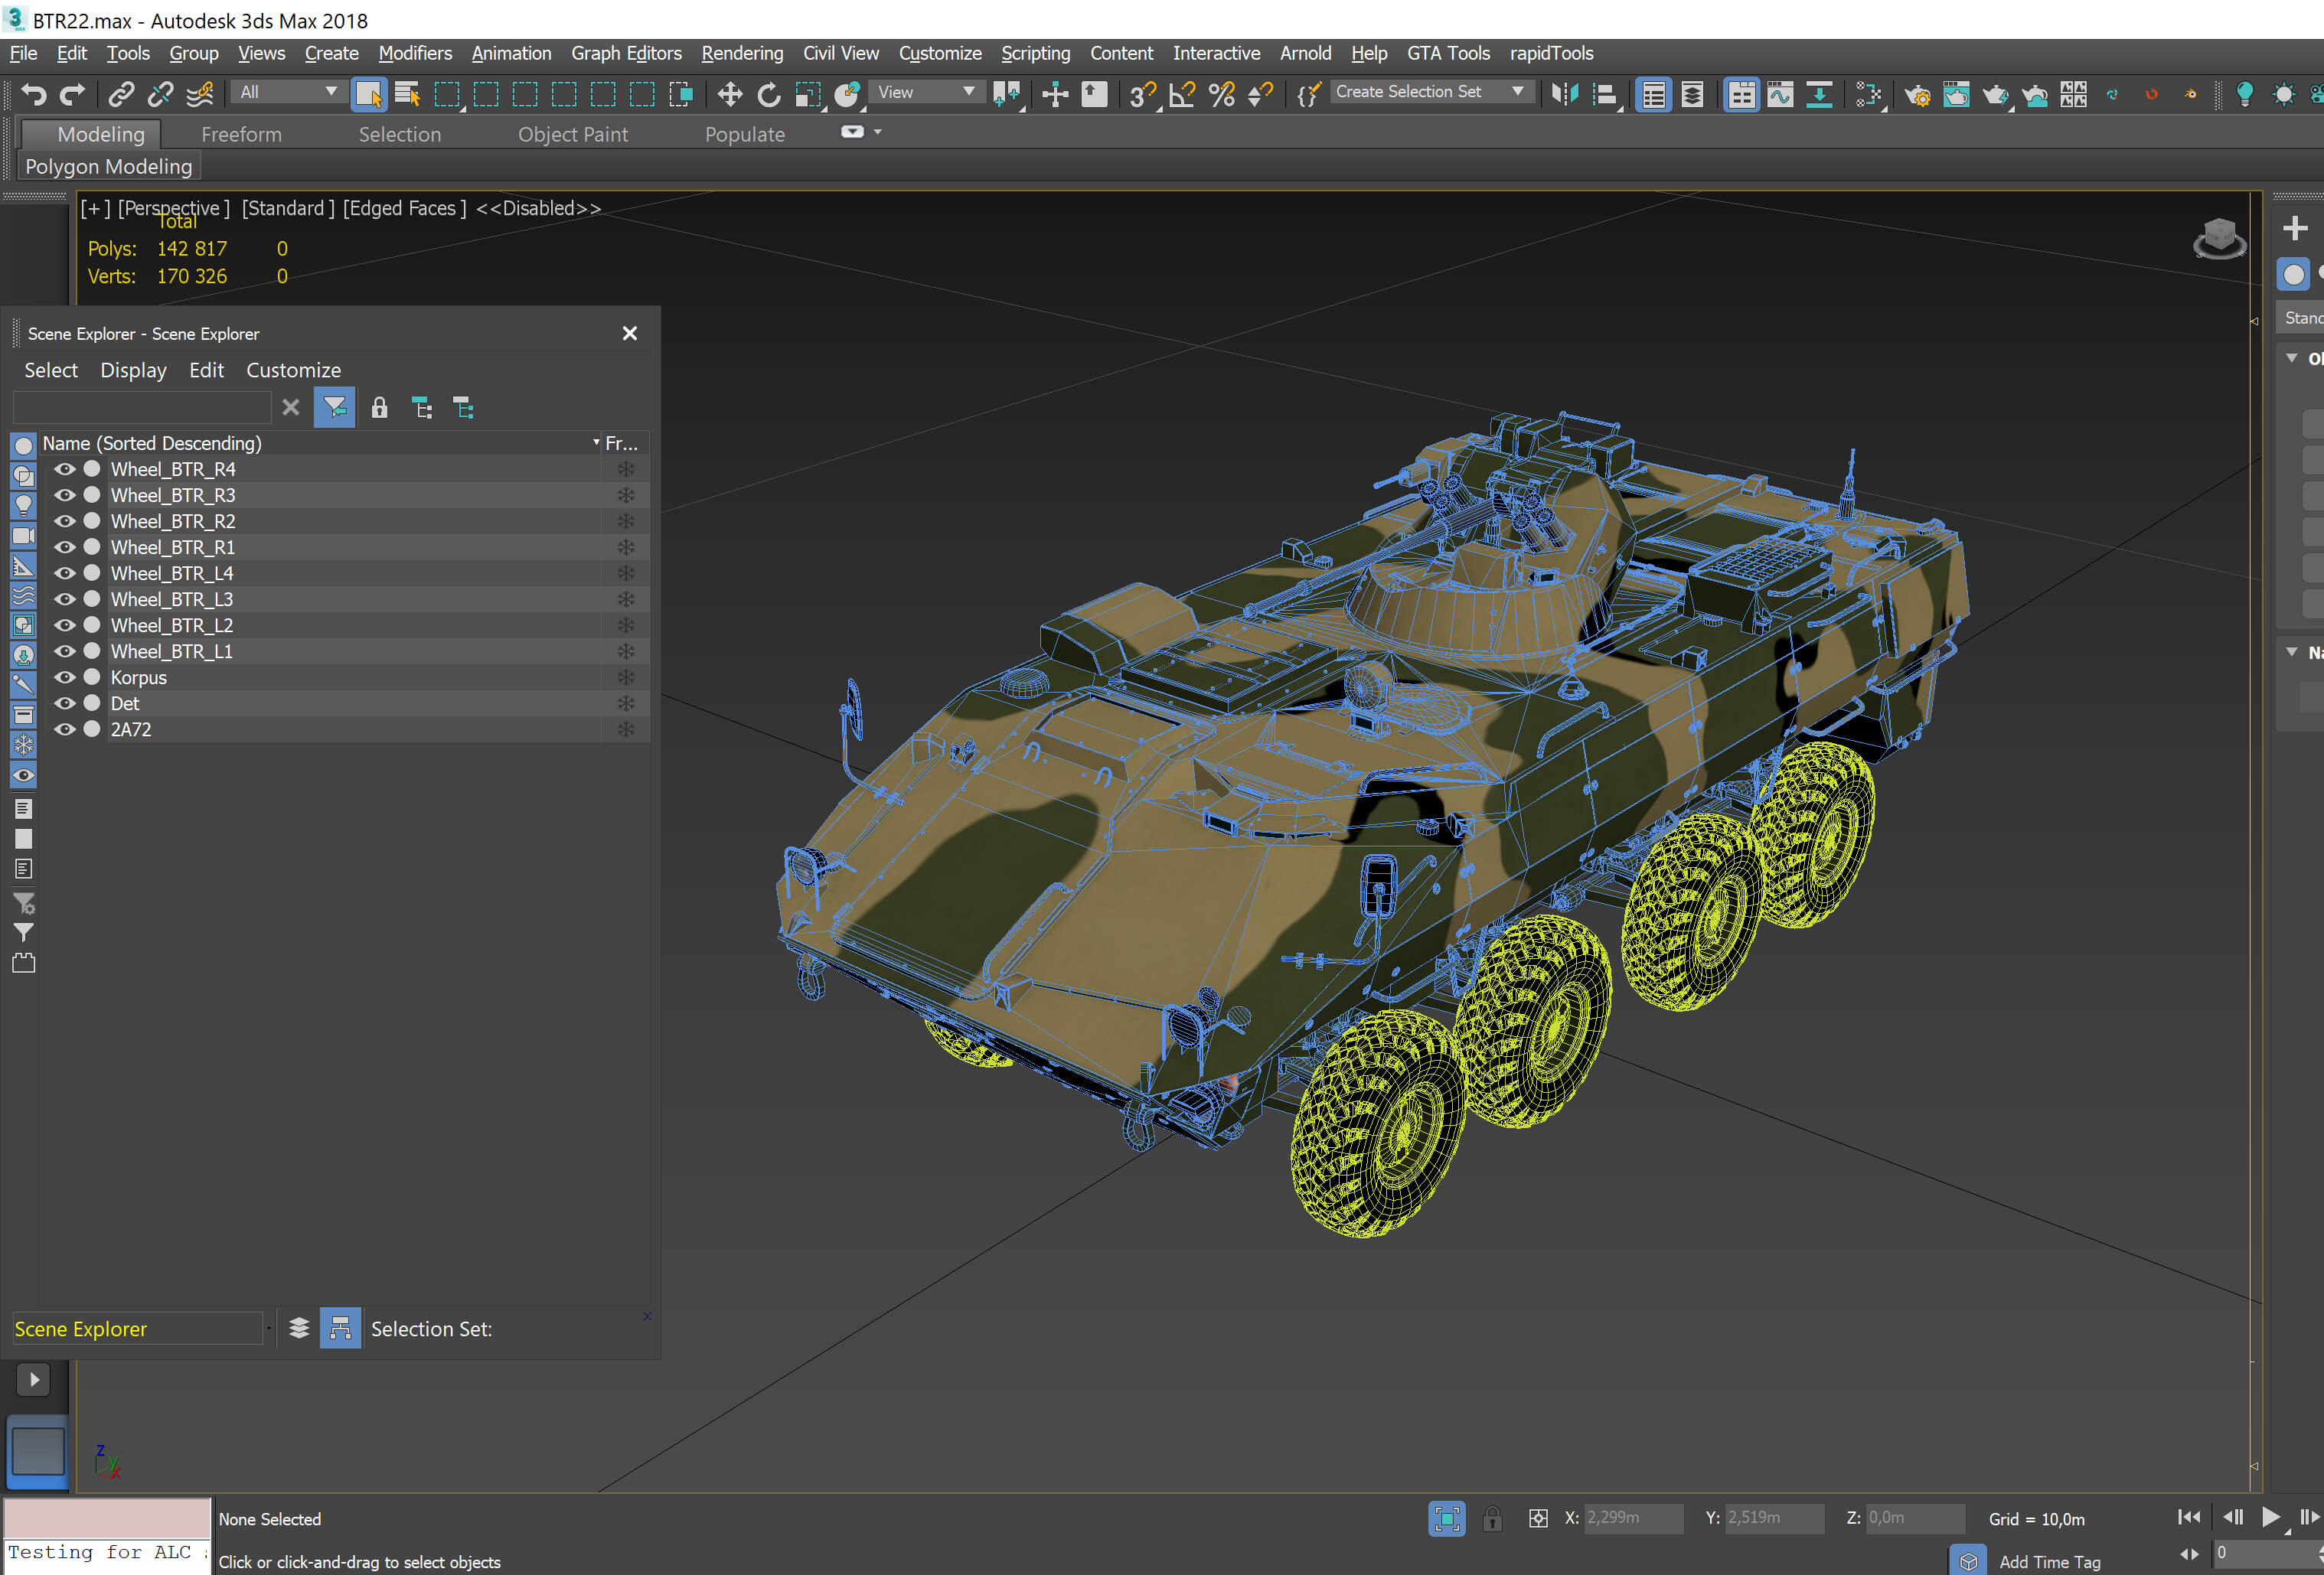This screenshot has height=1575, width=2324.
Task: Select the Select and Rotate tool
Action: tap(769, 94)
